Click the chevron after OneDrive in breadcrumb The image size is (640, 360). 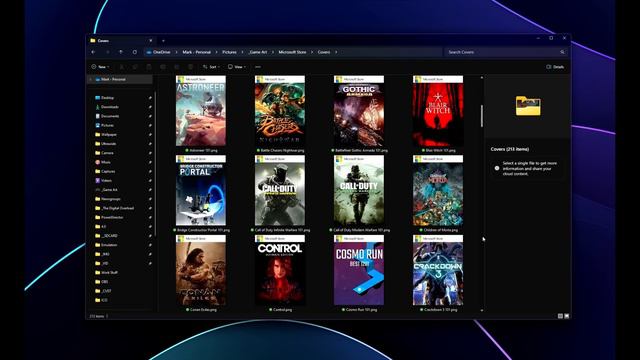coord(176,52)
